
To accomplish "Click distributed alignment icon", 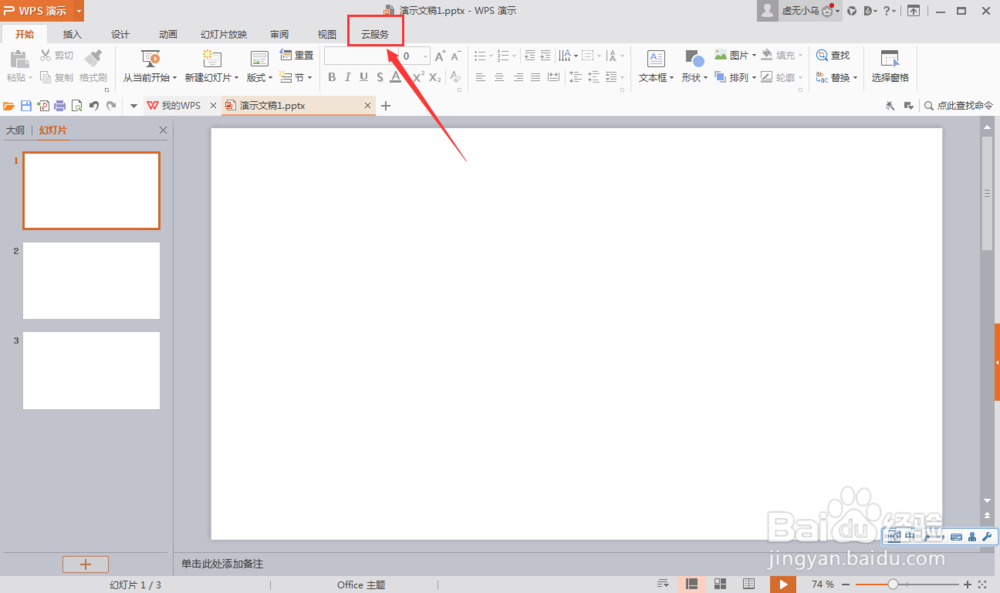I will (x=554, y=77).
